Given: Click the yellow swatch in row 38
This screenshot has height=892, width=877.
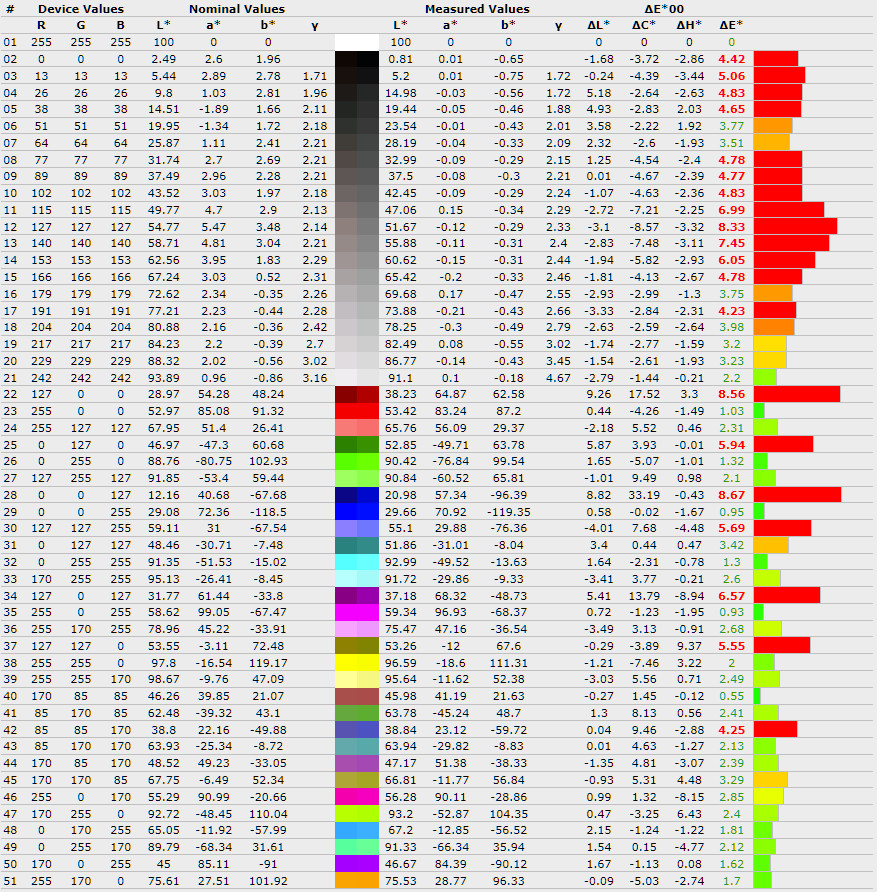Looking at the screenshot, I should tap(357, 663).
